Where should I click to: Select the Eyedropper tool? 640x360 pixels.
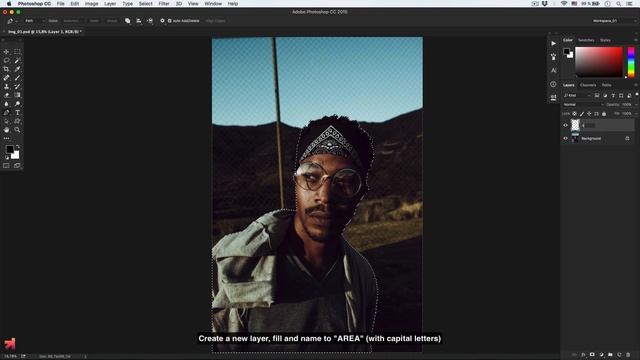click(x=17, y=69)
